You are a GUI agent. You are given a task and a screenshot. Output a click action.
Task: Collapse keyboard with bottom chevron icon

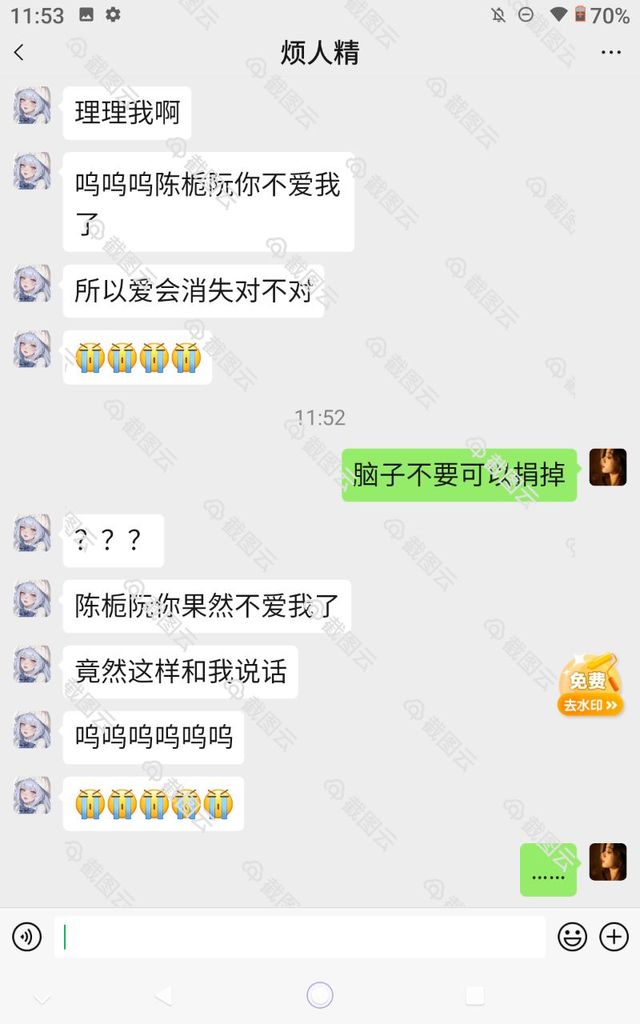point(42,999)
